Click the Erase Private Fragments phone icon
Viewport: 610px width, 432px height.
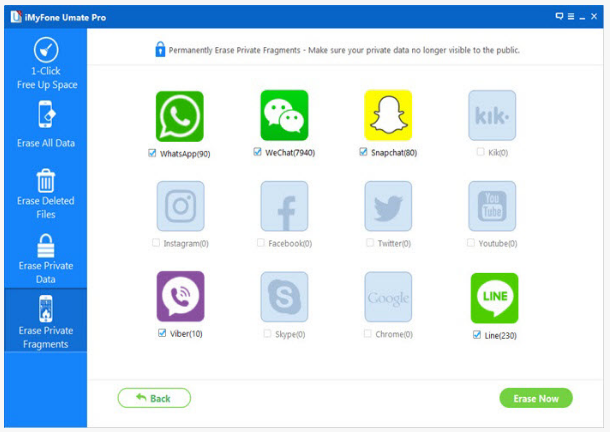pos(46,309)
